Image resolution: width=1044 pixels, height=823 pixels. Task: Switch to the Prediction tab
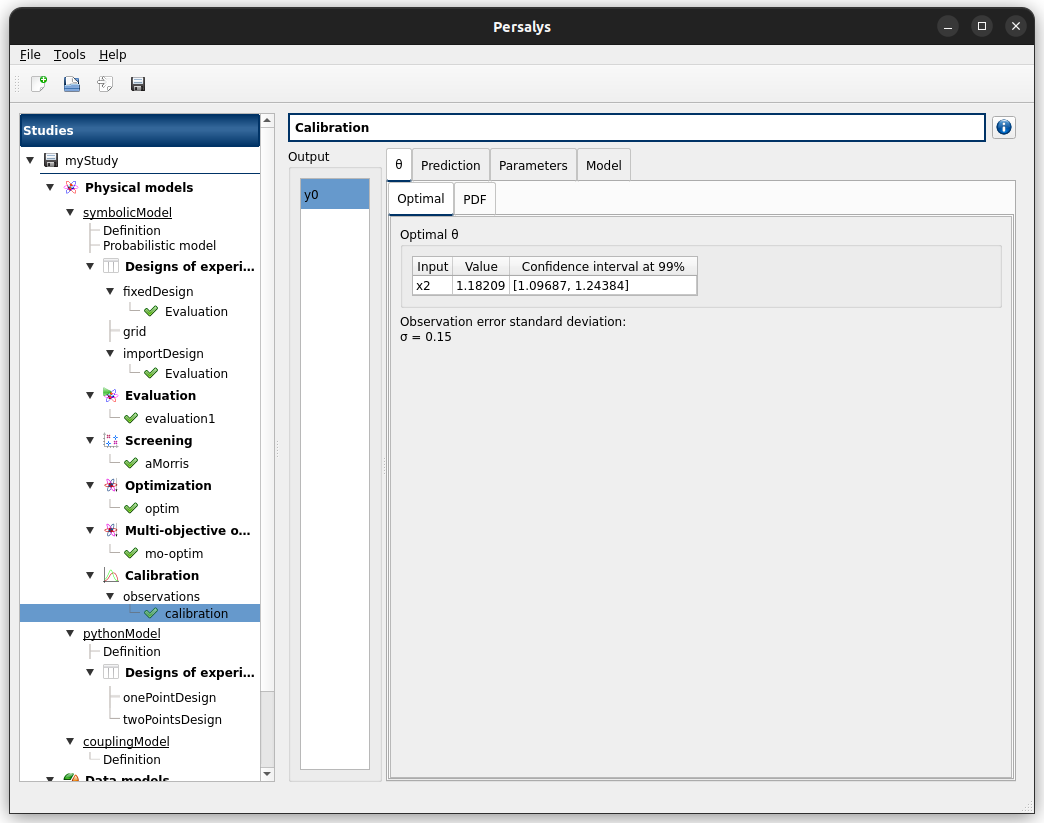pos(450,166)
